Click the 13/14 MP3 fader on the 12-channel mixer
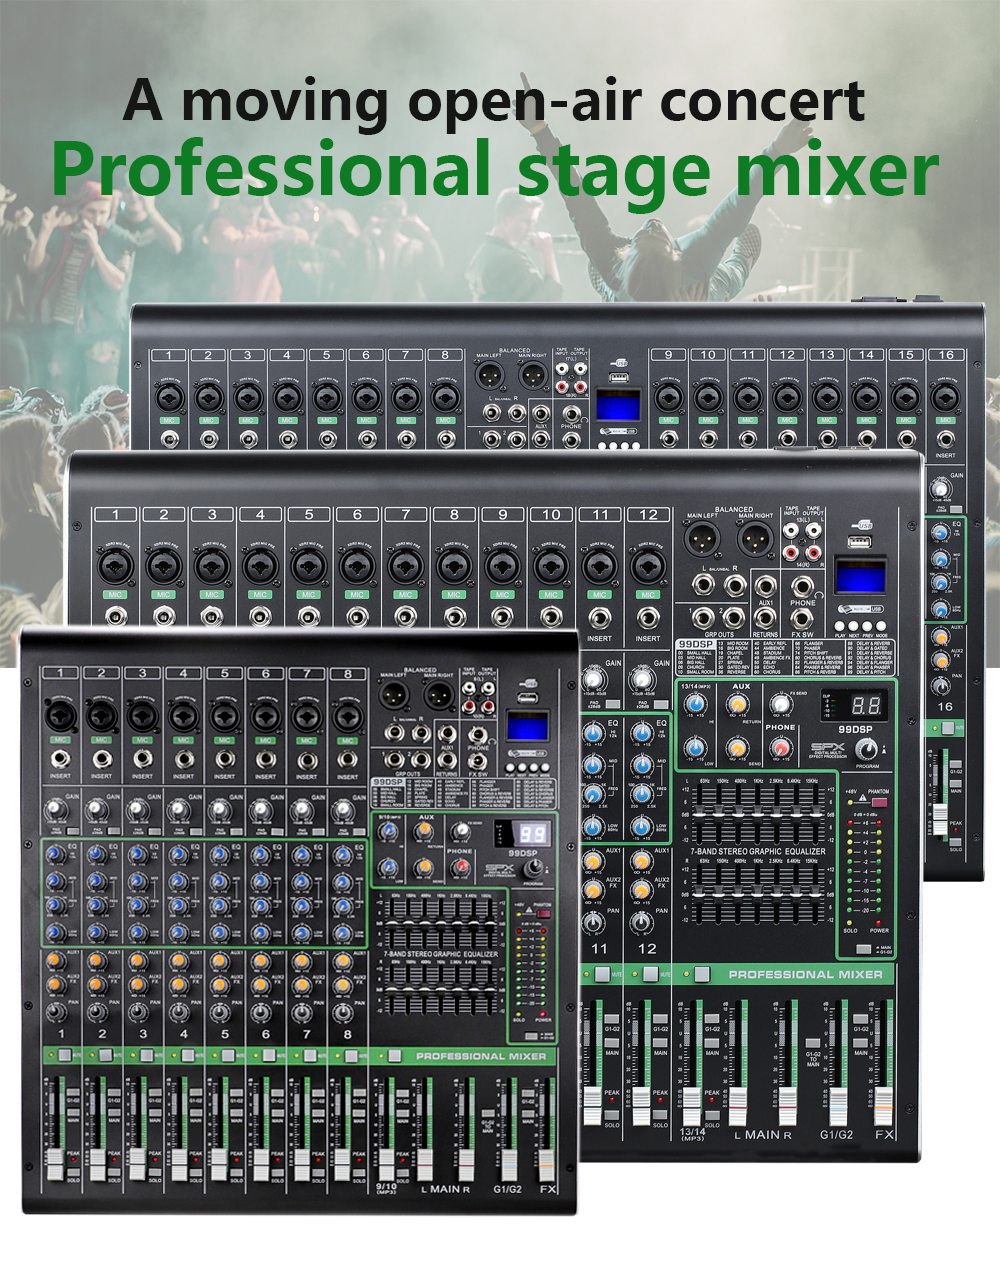The width and height of the screenshot is (1000, 1280). click(692, 1106)
